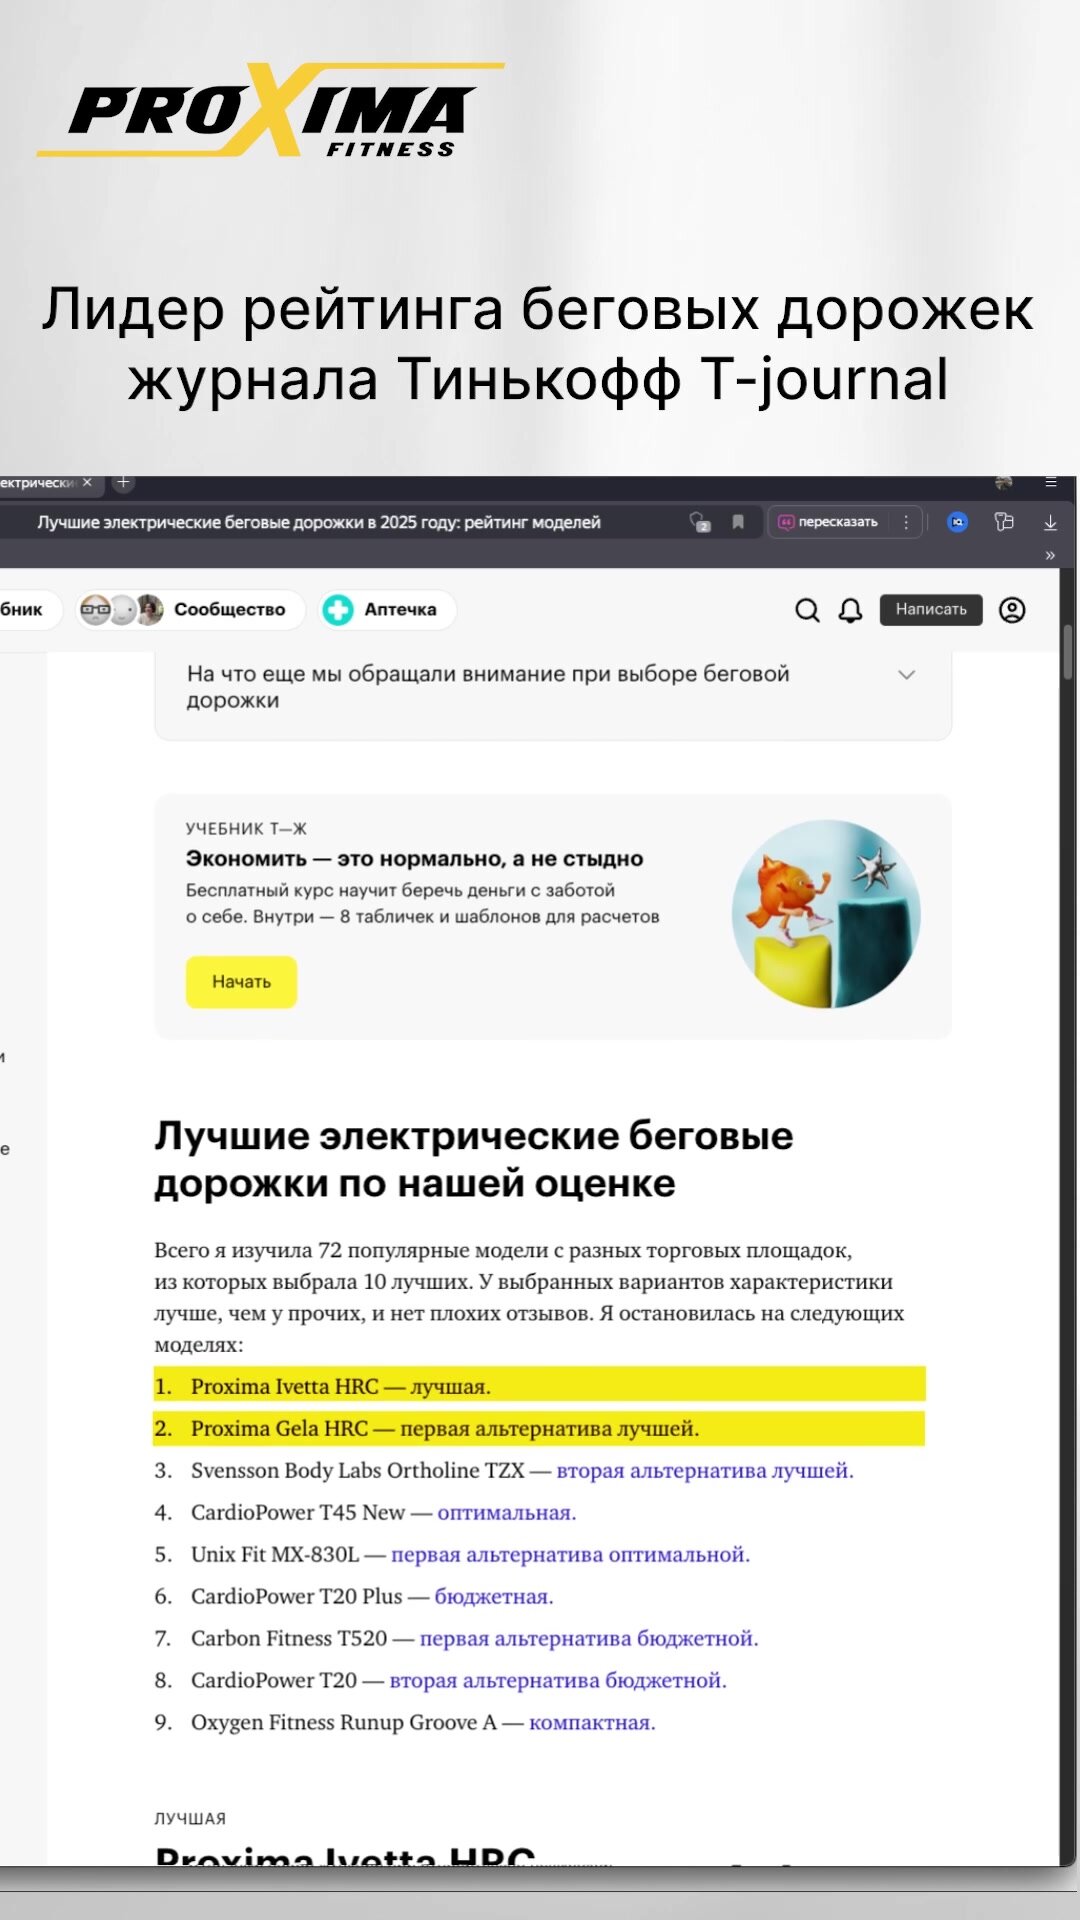Open 'первая альтернатива бюджетной' link
Viewport: 1080px width, 1920px height.
click(589, 1638)
